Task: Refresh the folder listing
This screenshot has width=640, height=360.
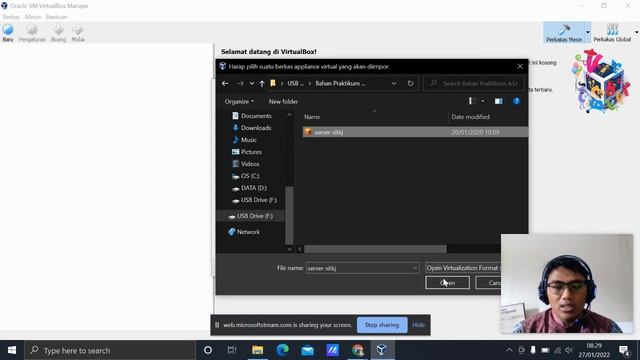Action: [410, 83]
